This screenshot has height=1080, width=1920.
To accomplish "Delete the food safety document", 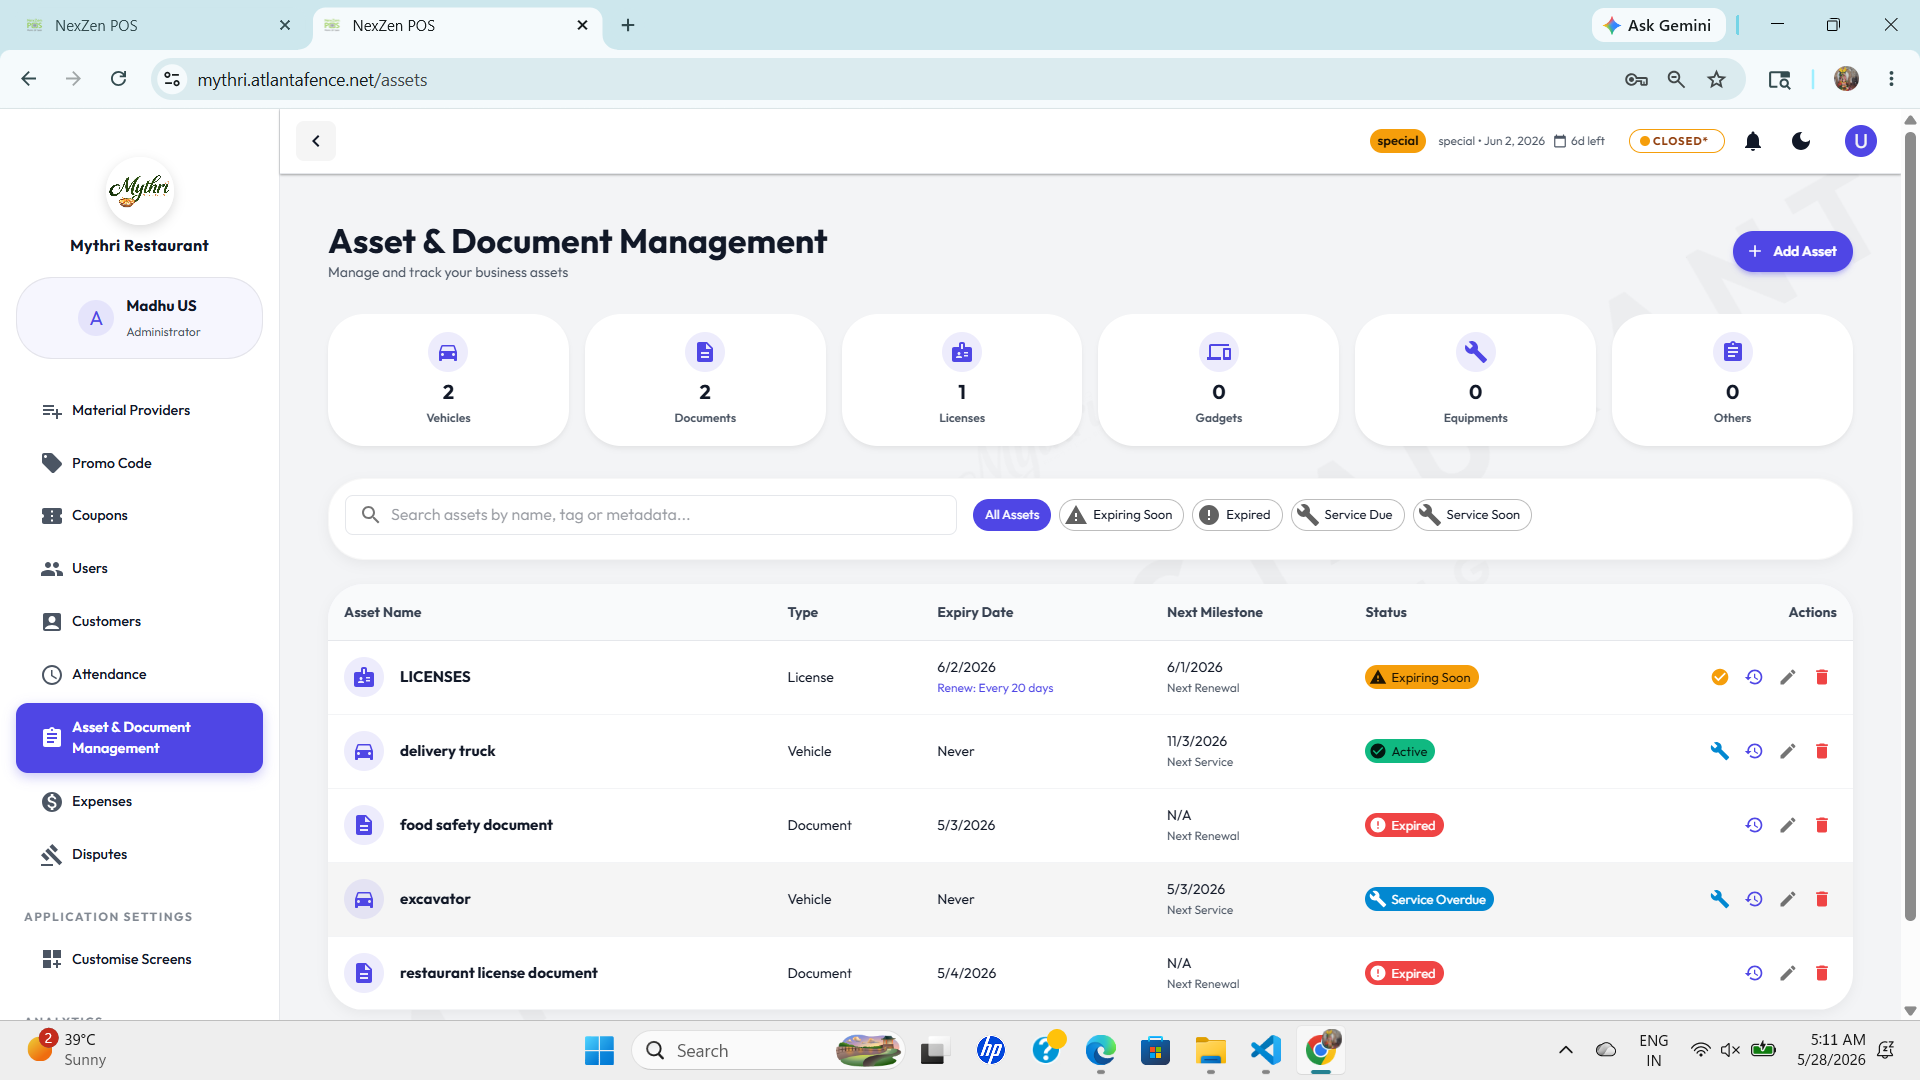I will [1822, 825].
